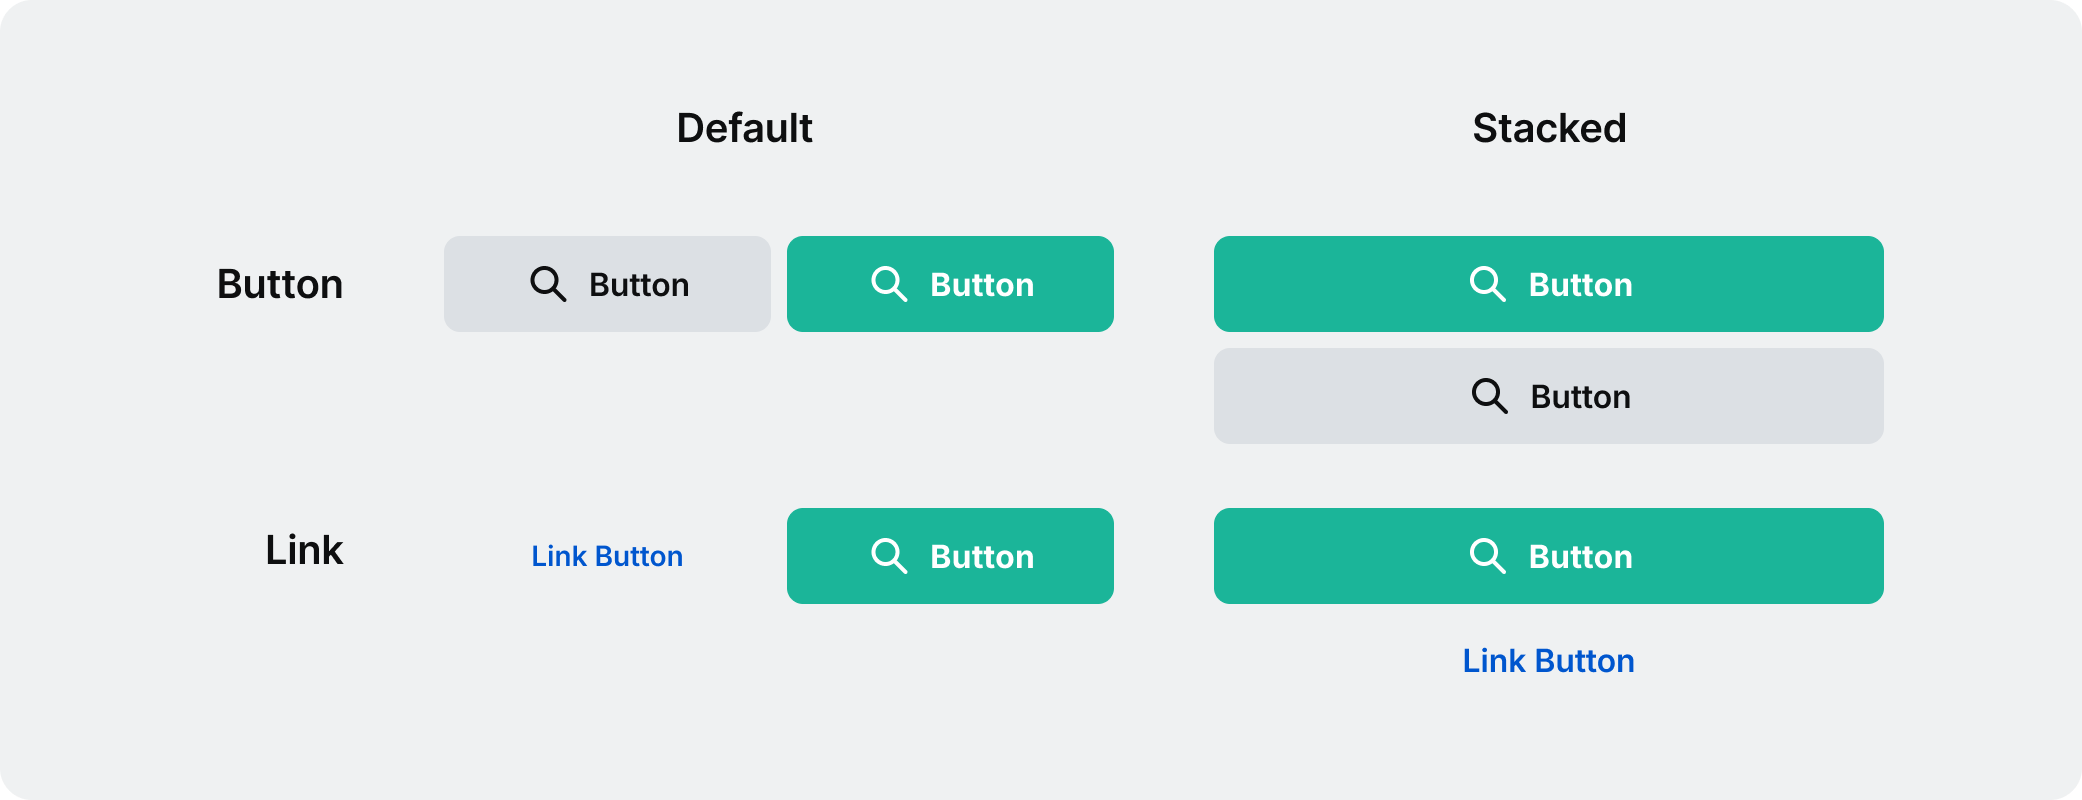
Task: Click "Button" text inside gray Default button
Action: [639, 285]
